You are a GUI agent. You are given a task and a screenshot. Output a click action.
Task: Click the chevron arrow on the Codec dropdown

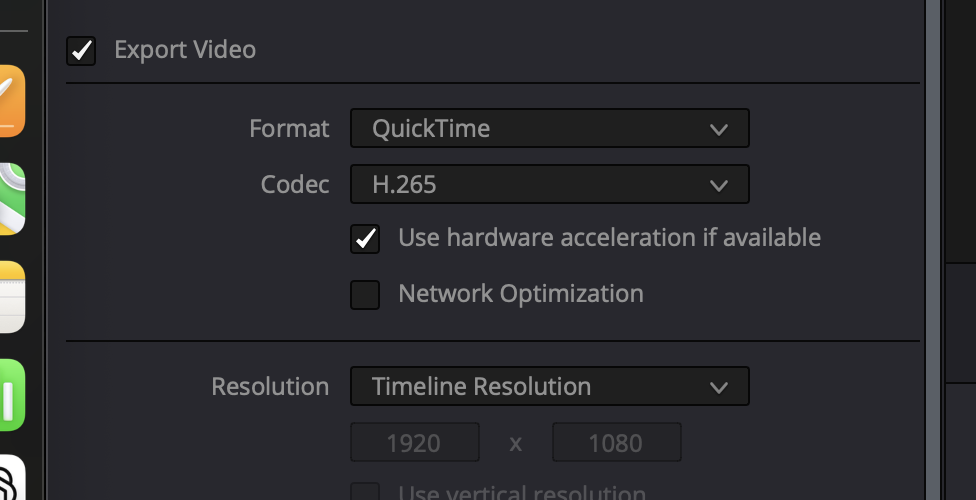click(719, 186)
